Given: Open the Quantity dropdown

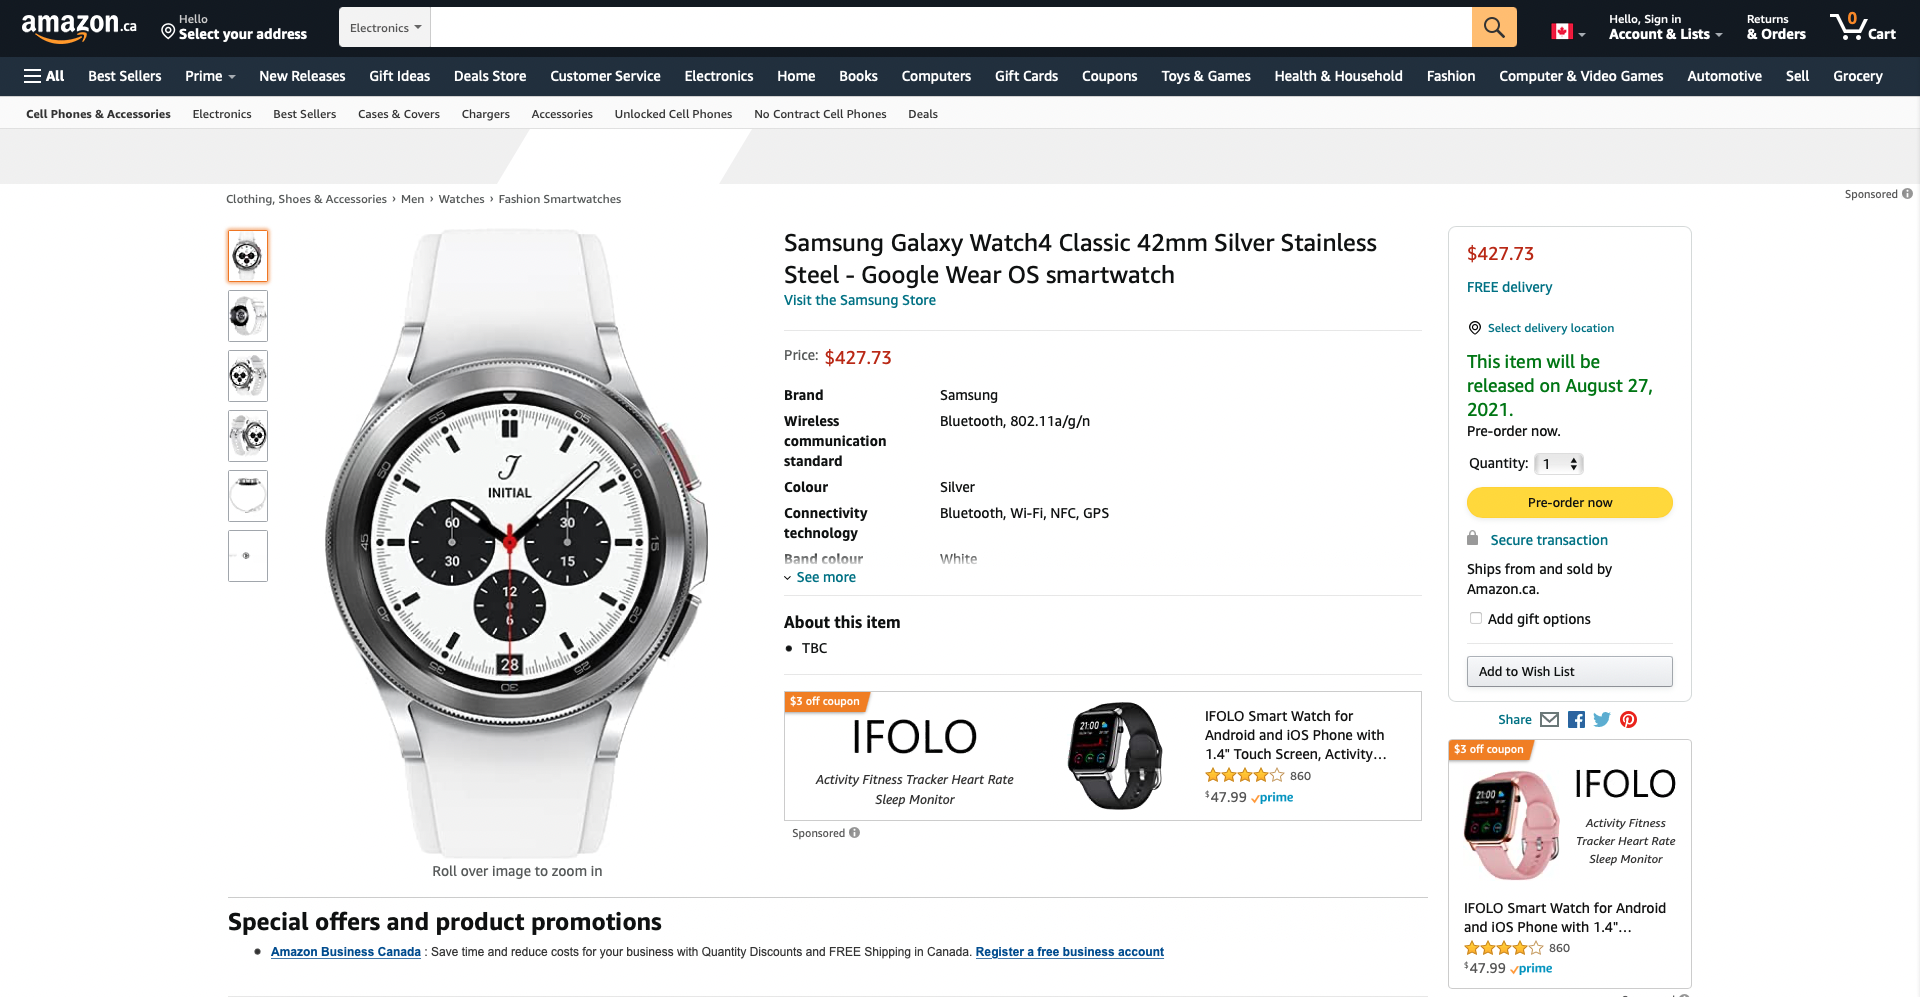Looking at the screenshot, I should click(1559, 464).
